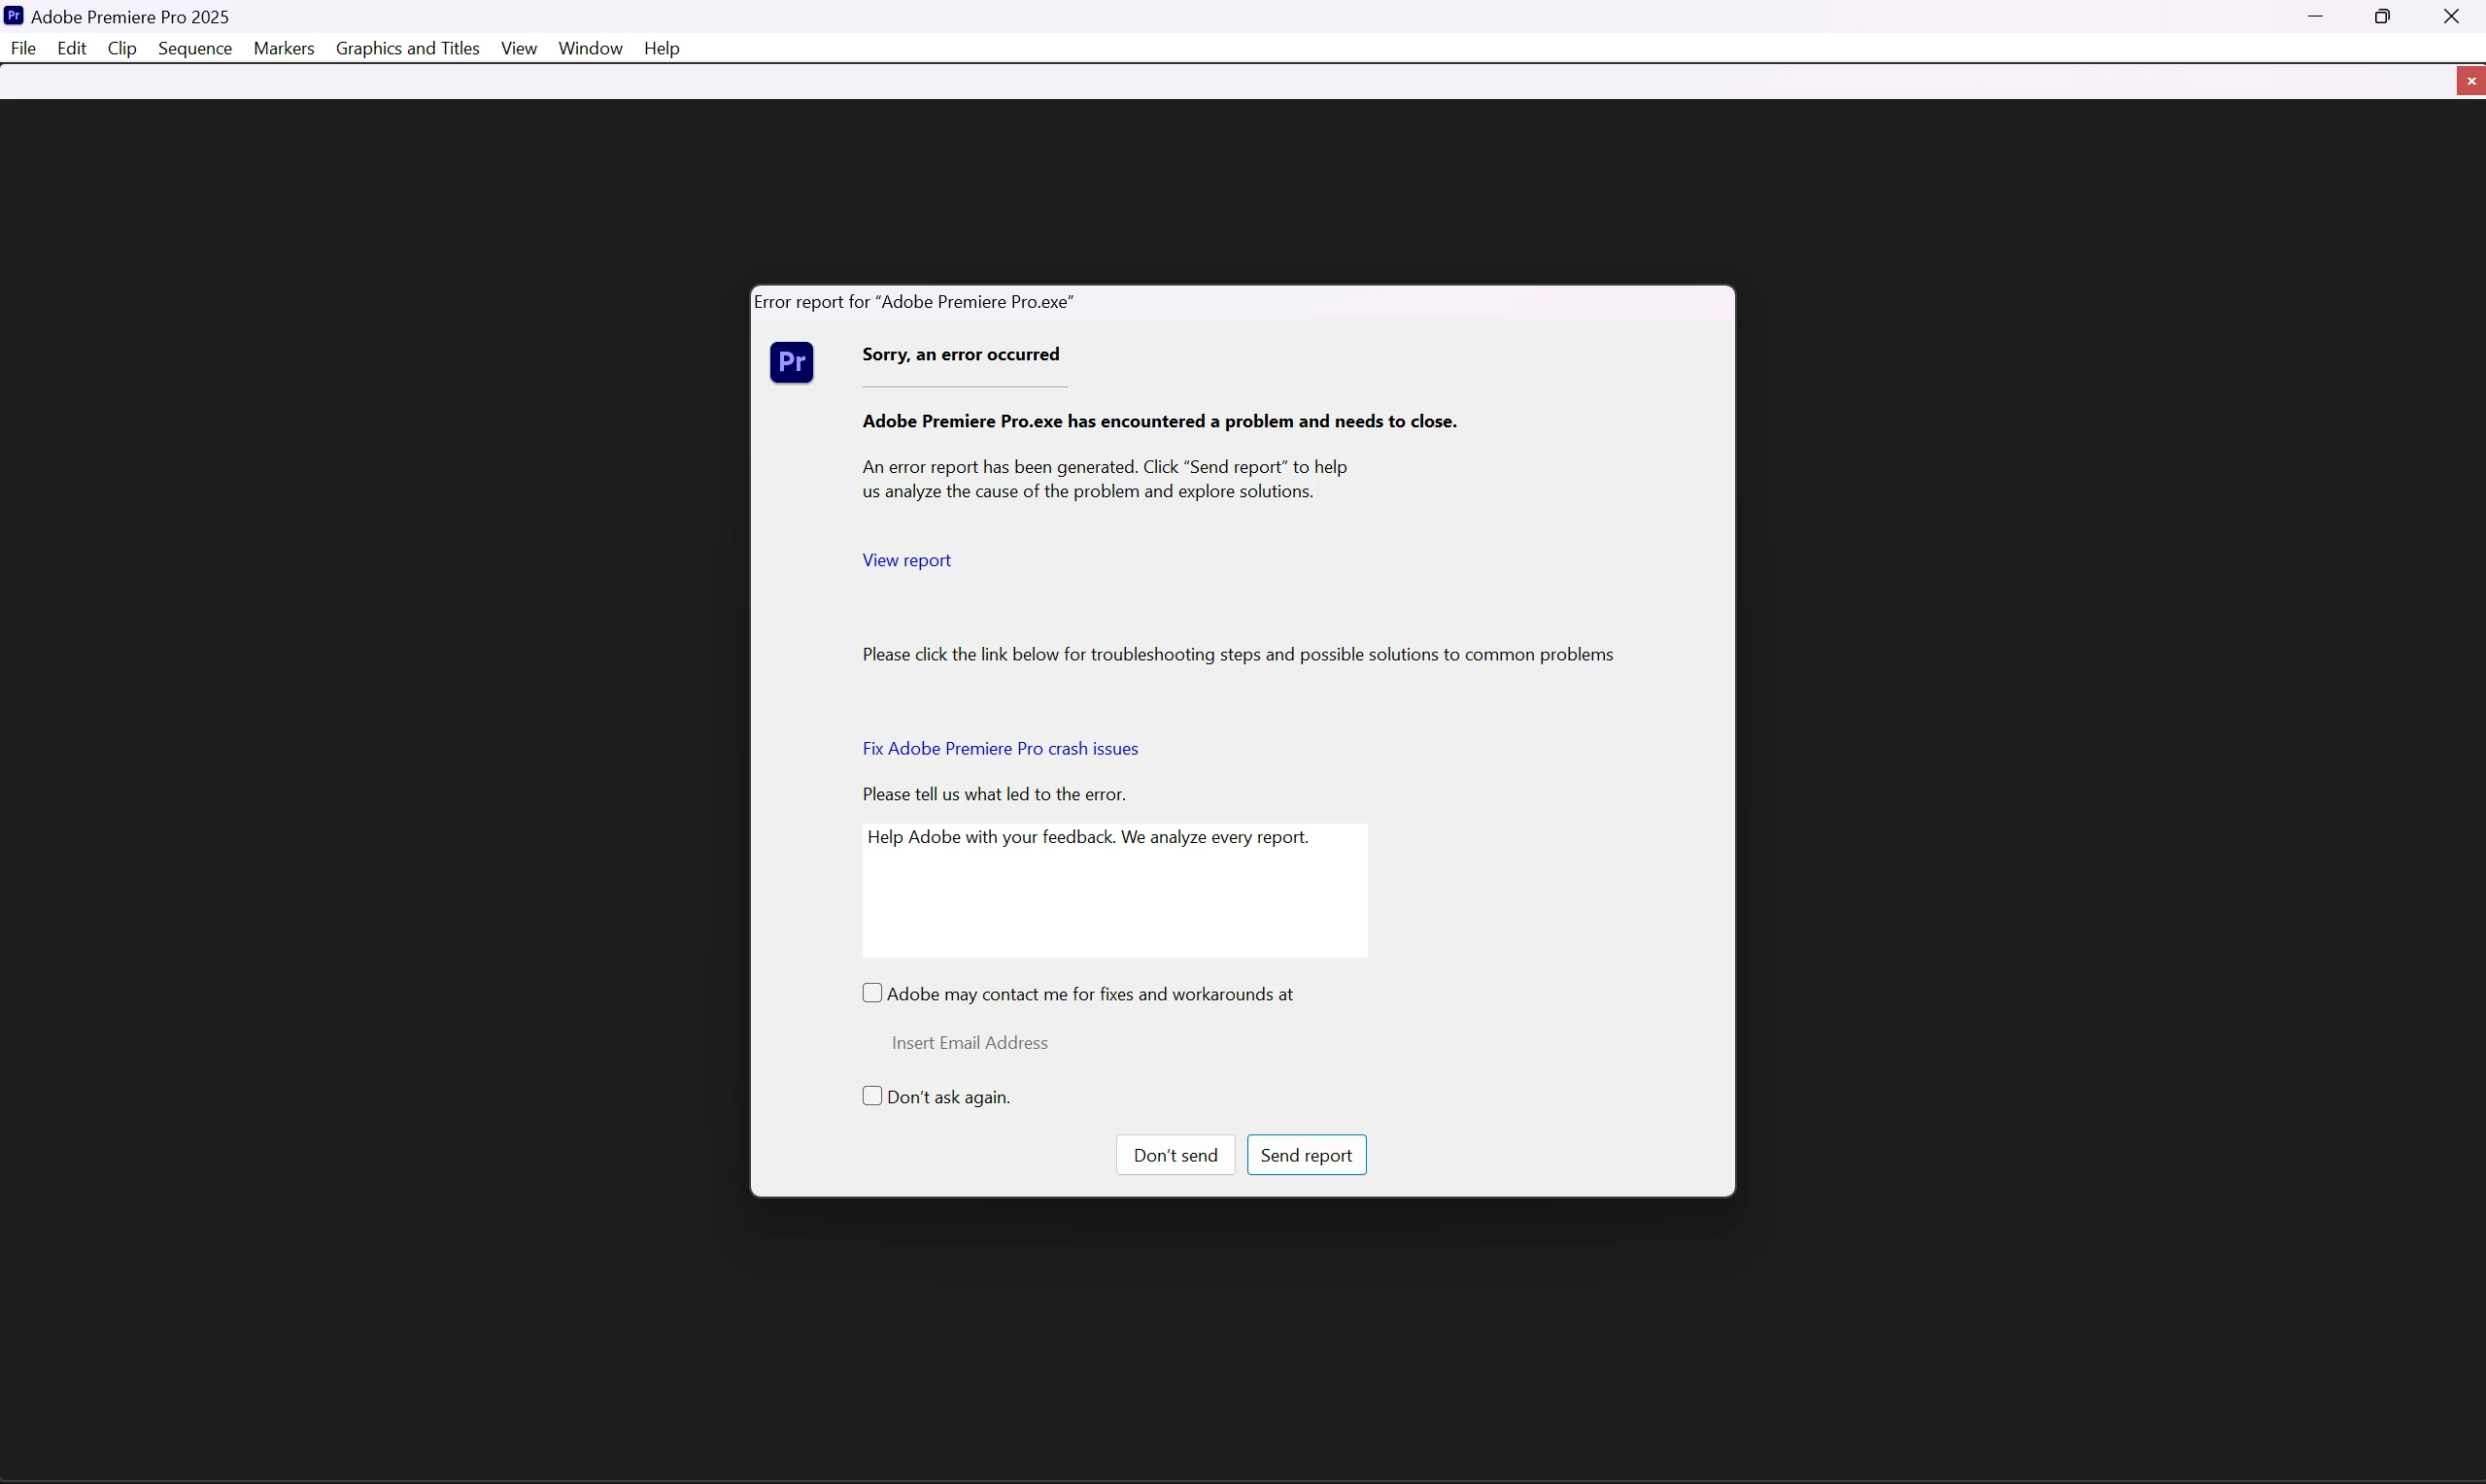
Task: Open the View report link
Action: coord(906,560)
